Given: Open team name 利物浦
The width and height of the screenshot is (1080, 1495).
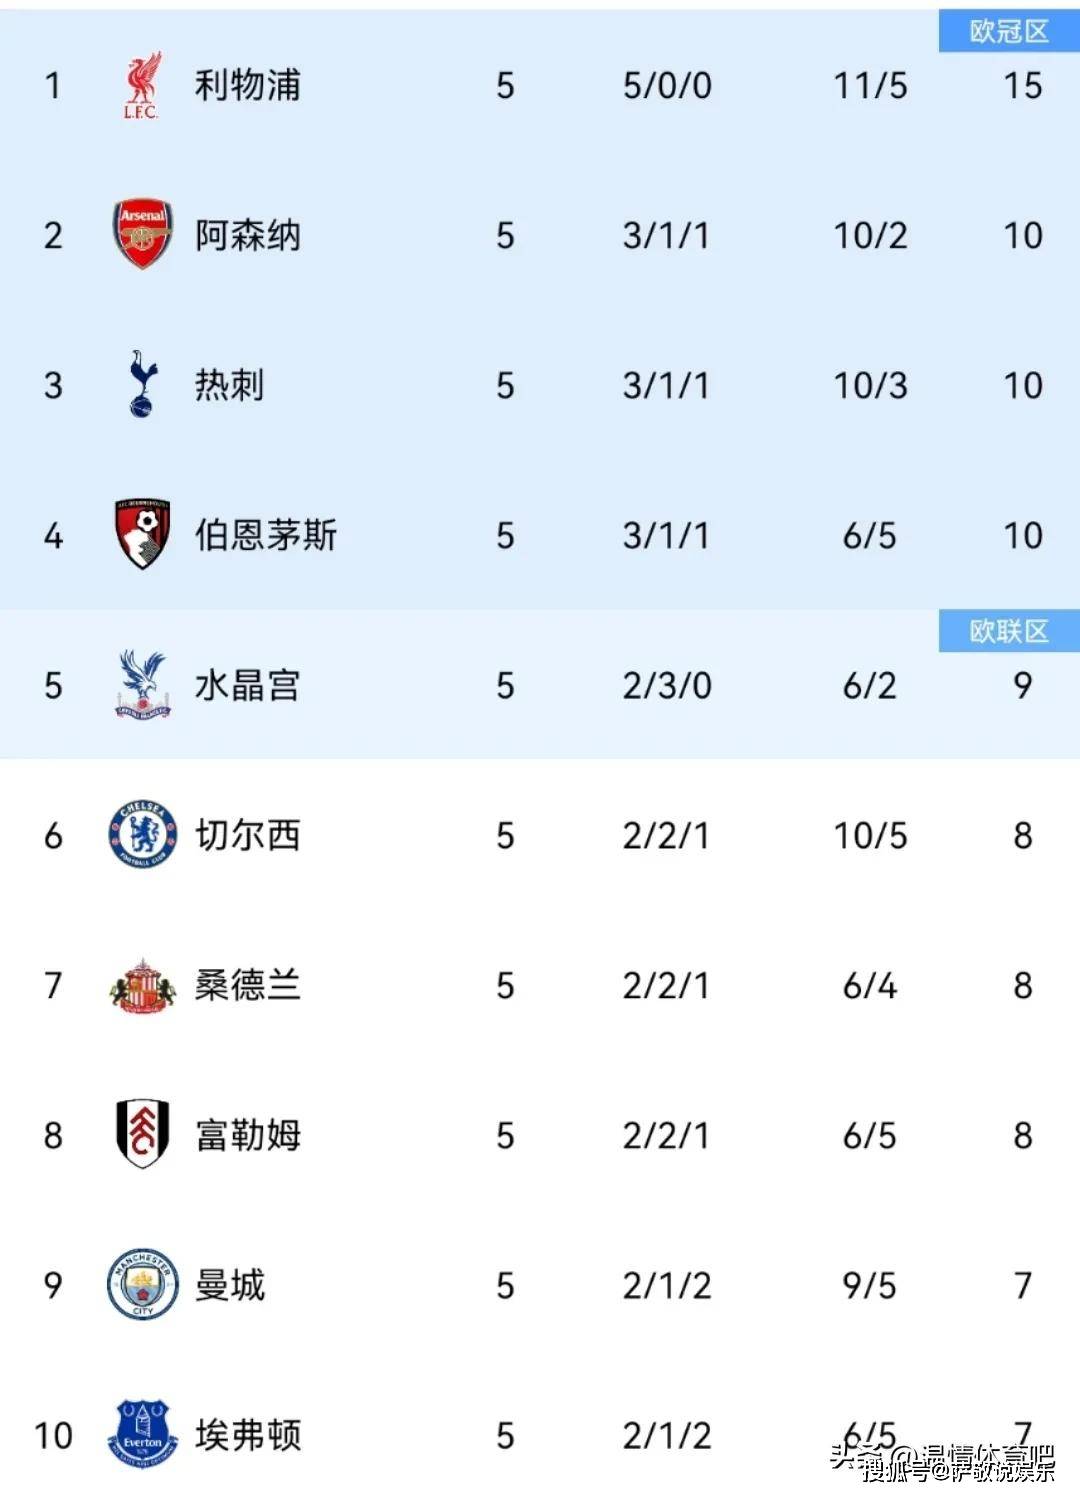Looking at the screenshot, I should (247, 86).
